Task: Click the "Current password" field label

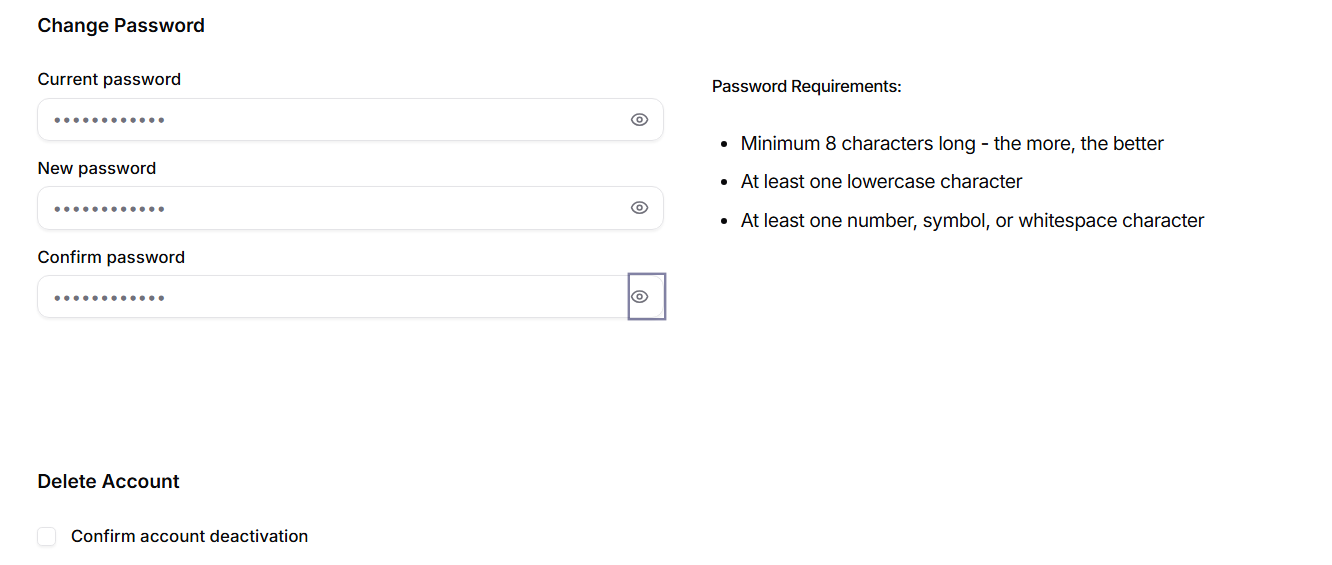Action: (x=109, y=79)
